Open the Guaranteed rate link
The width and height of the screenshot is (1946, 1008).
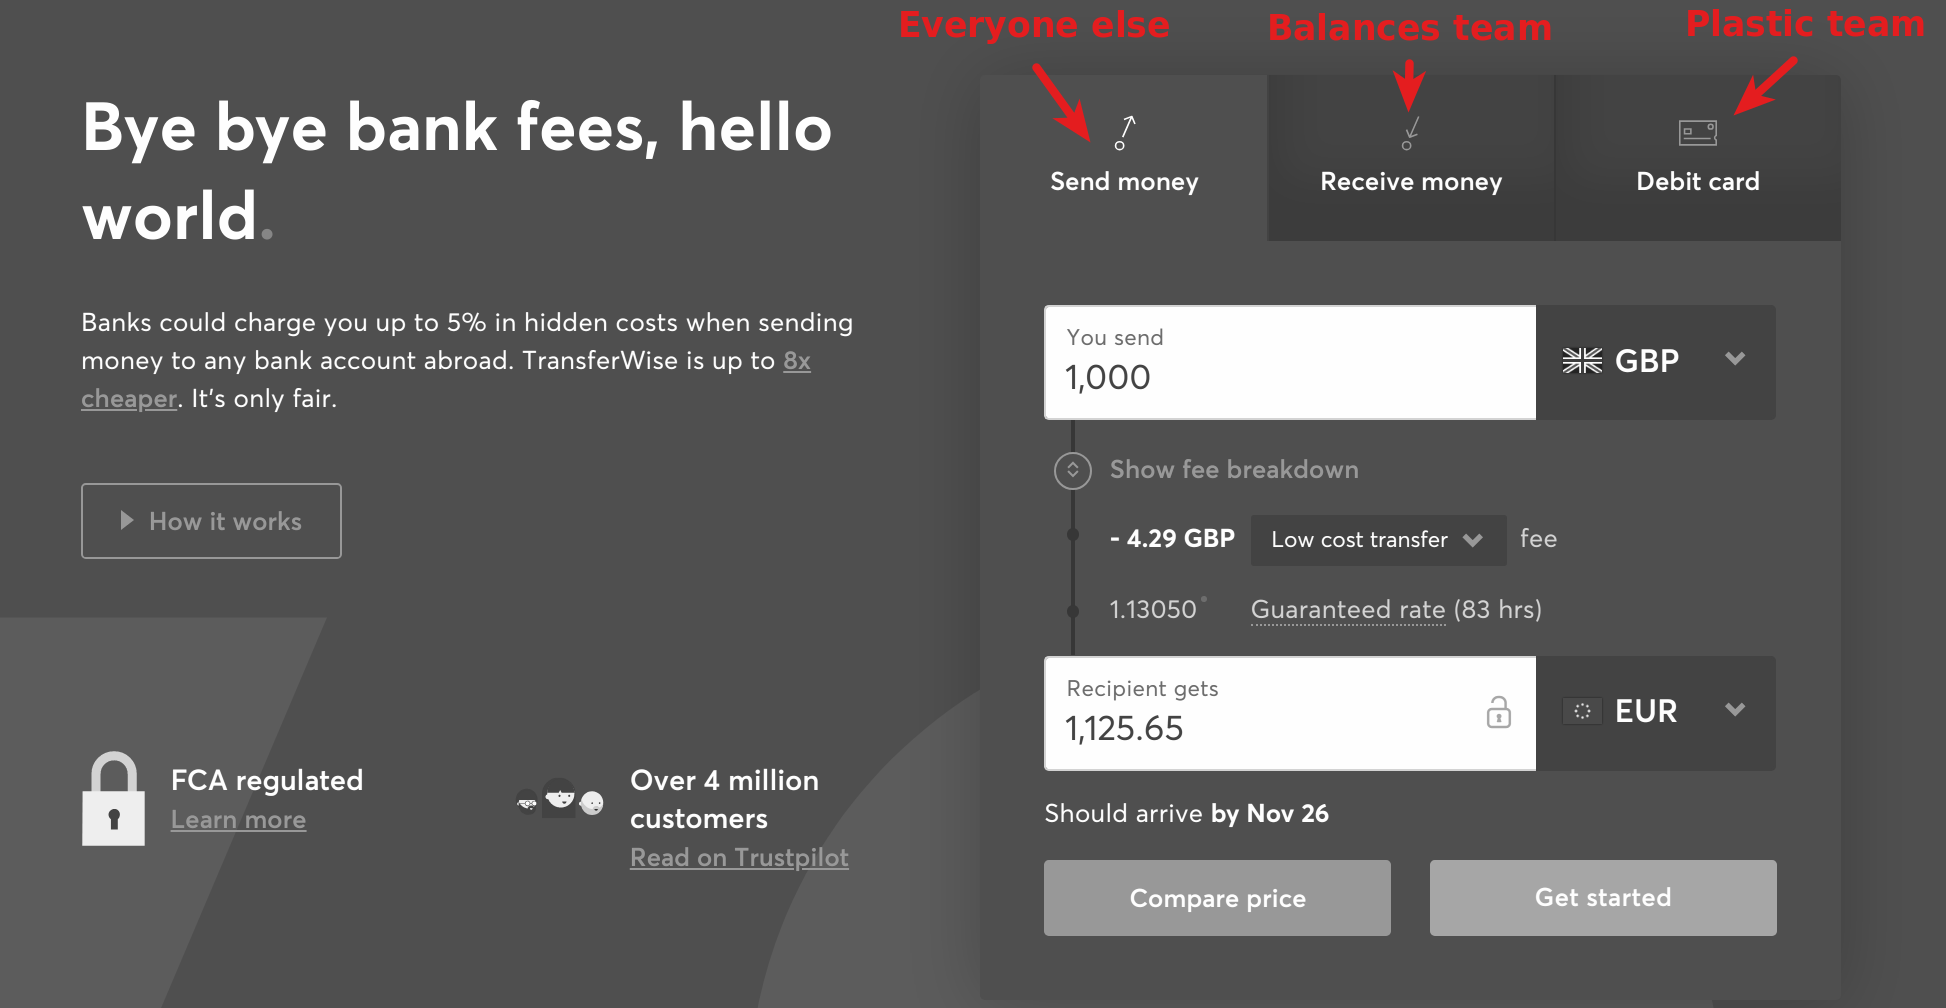pyautogui.click(x=1348, y=610)
